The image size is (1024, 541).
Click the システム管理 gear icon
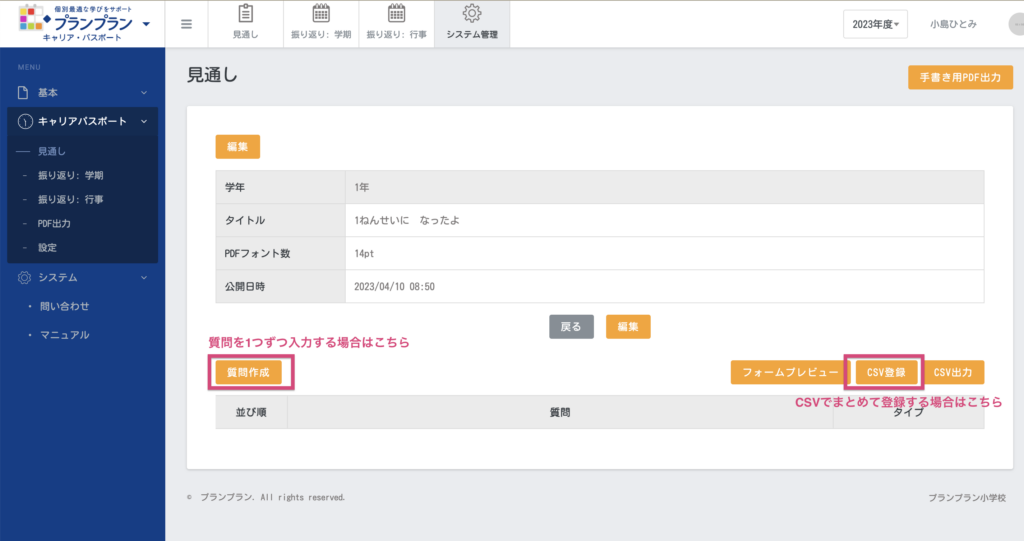click(x=472, y=14)
